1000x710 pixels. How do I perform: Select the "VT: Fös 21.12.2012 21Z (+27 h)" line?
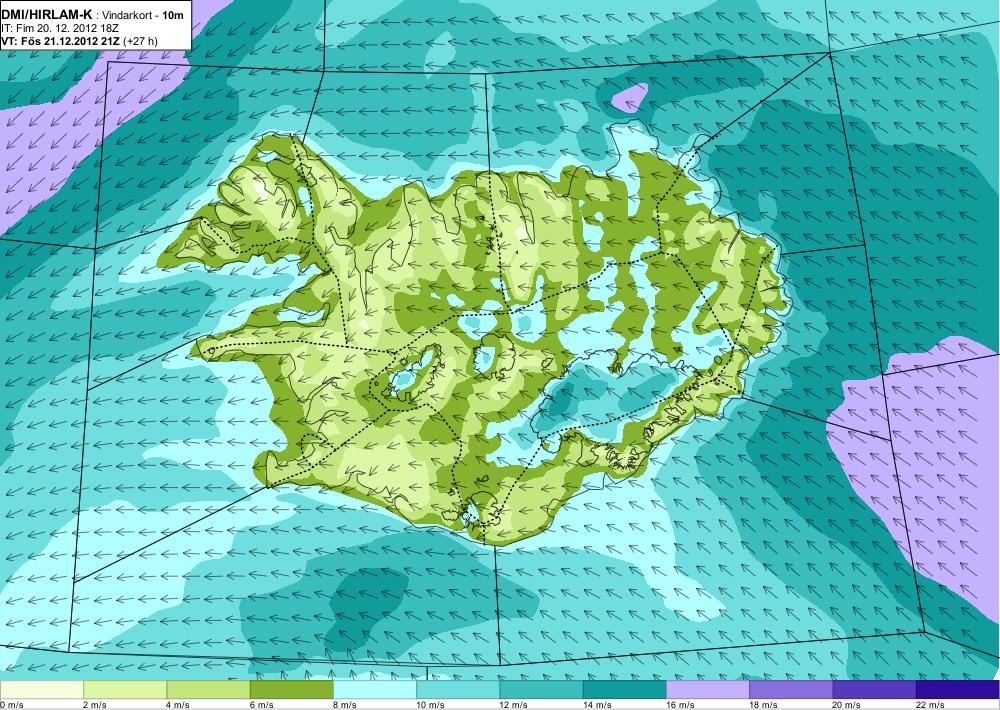tap(80, 41)
